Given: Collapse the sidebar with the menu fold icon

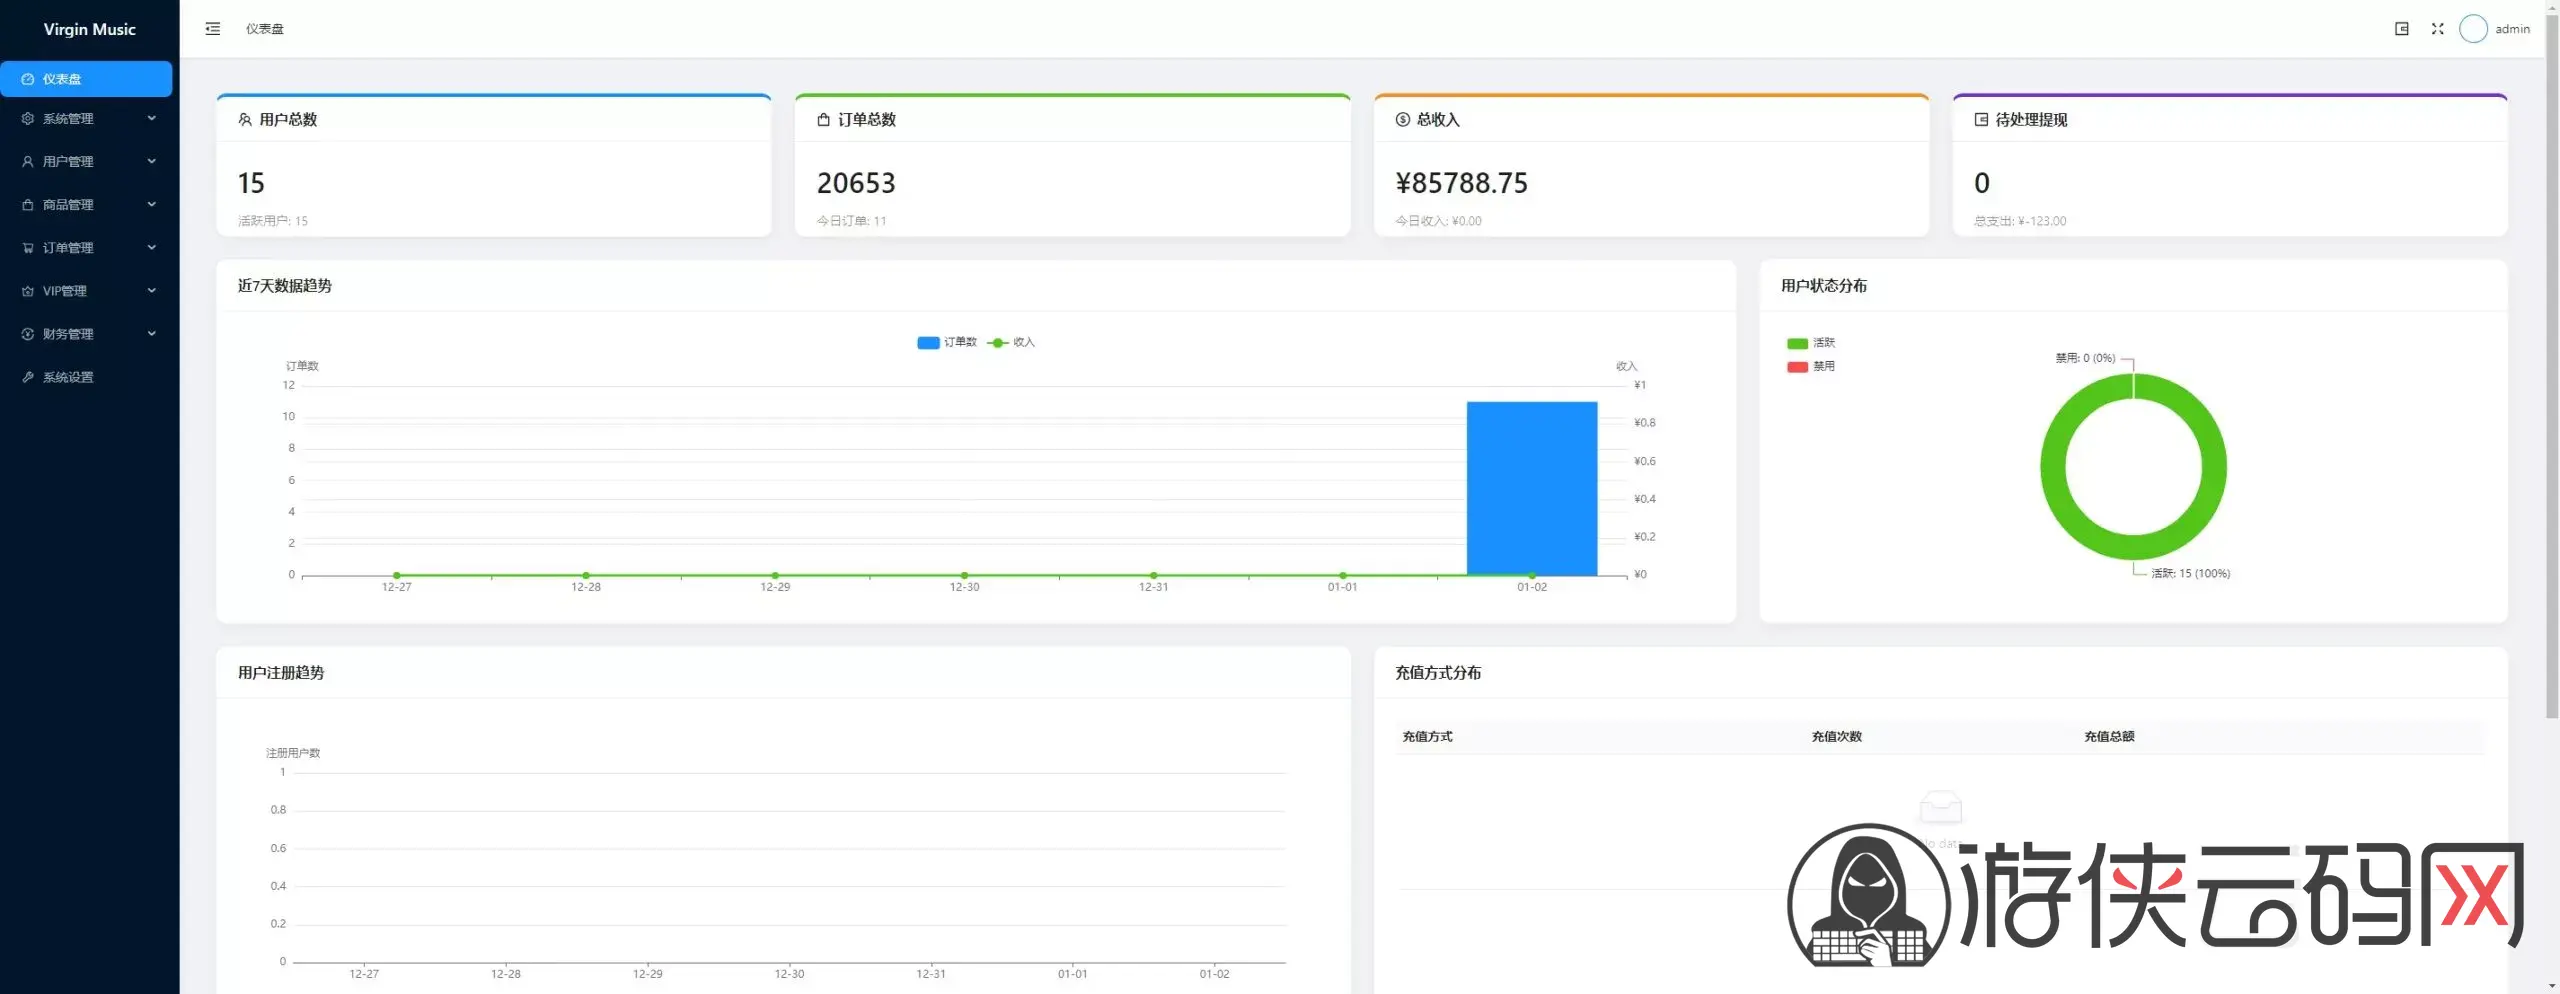Looking at the screenshot, I should 212,29.
